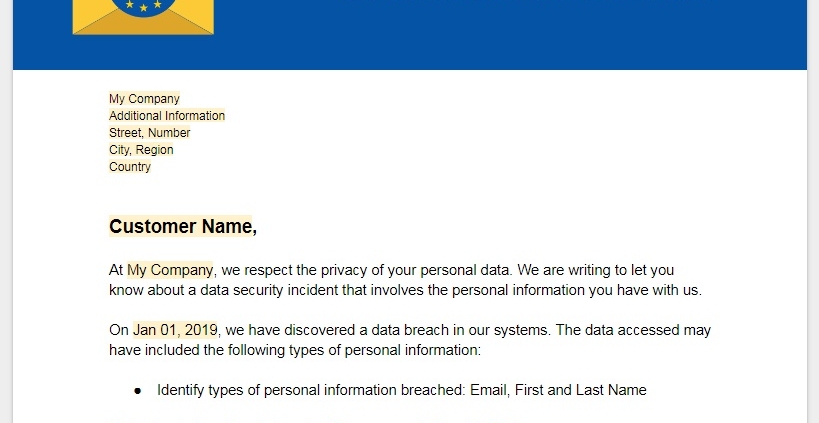Screen dimensions: 819x423
Task: Click the yellow envelope logo icon
Action: (143, 17)
